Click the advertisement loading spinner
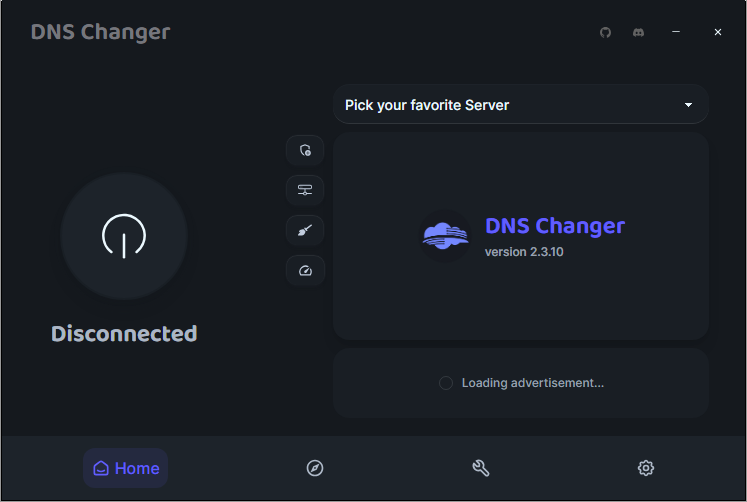Screen dimensions: 747x502 (x=446, y=383)
